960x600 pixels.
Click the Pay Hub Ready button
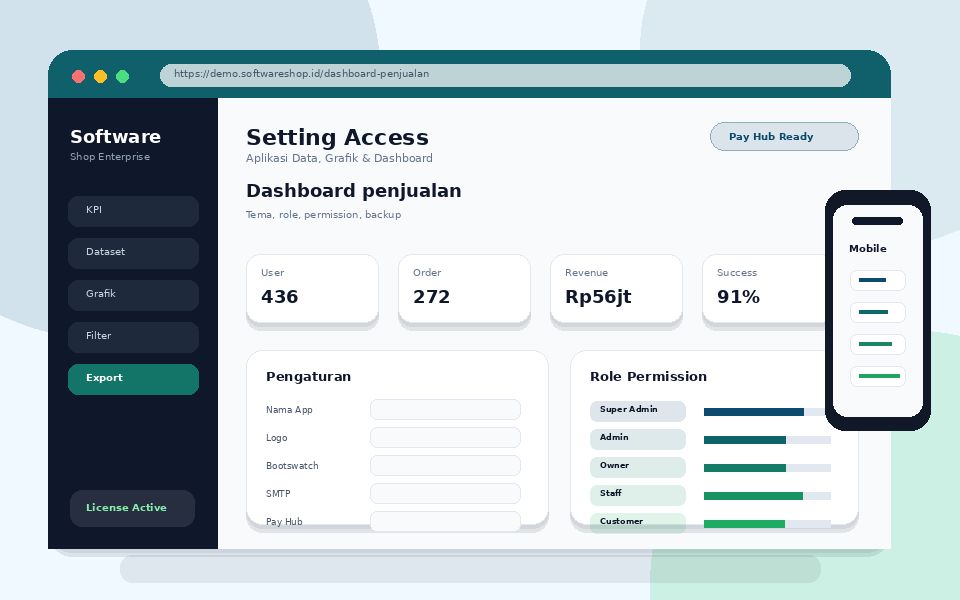[784, 137]
